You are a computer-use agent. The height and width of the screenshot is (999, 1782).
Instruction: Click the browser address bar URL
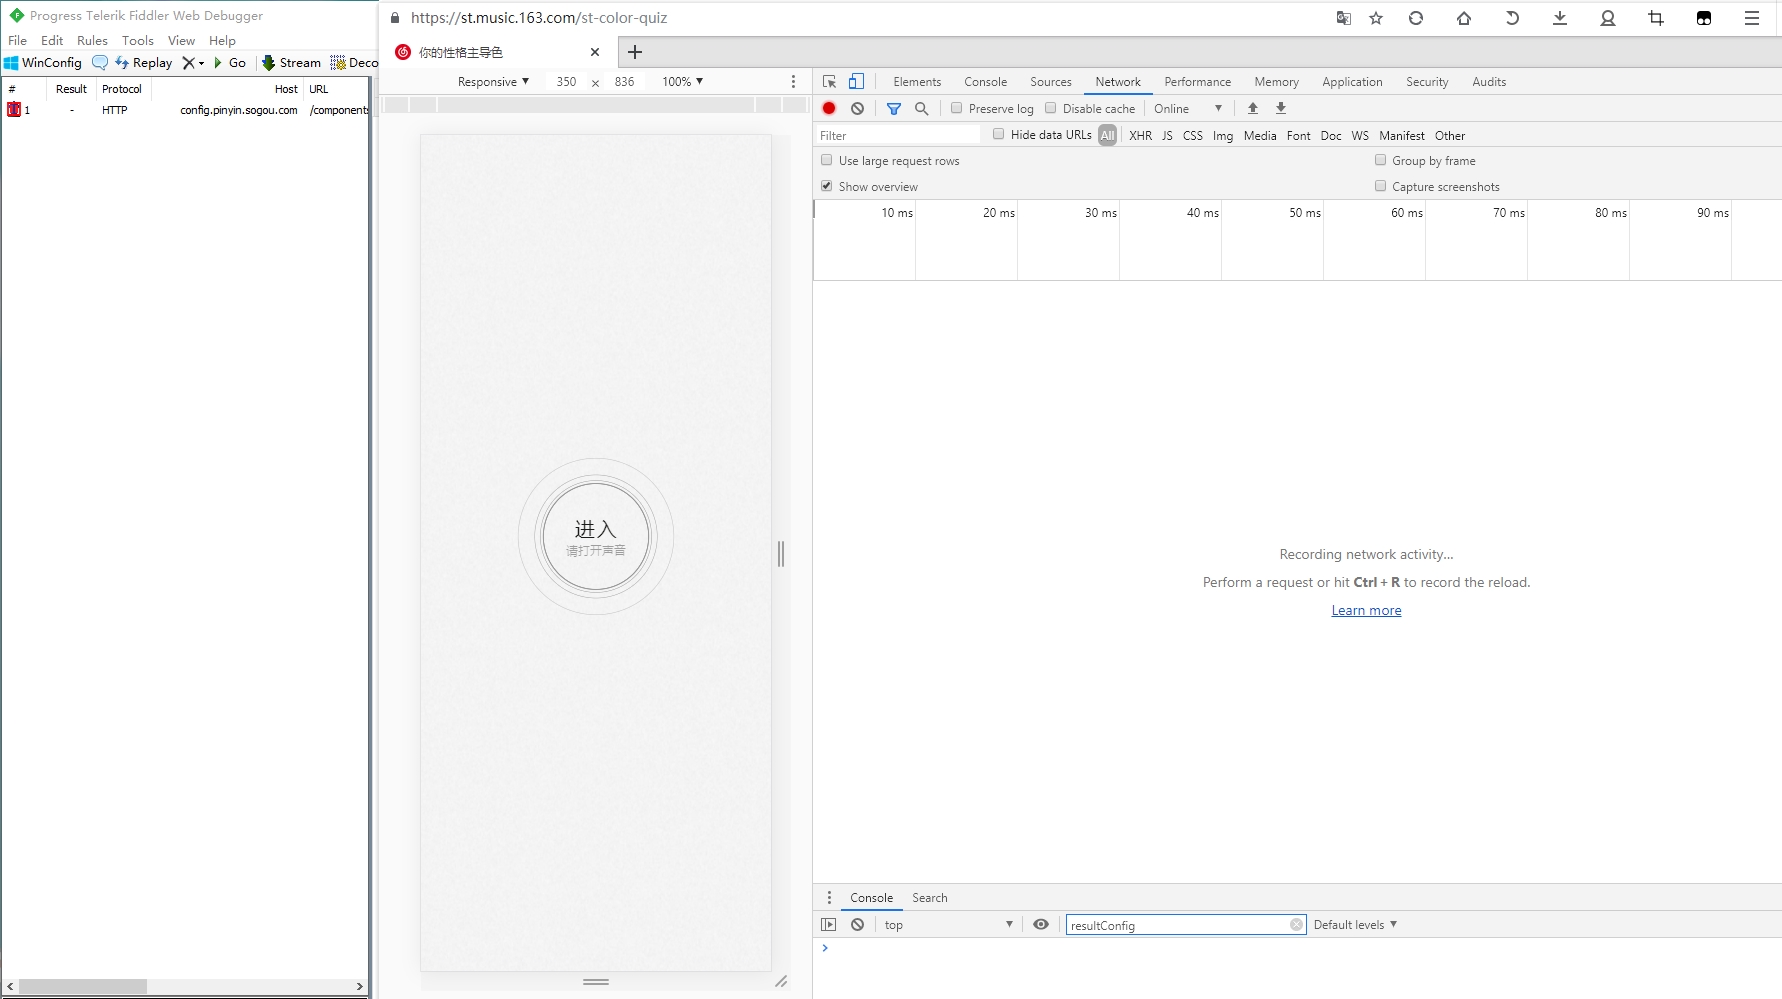pyautogui.click(x=539, y=18)
